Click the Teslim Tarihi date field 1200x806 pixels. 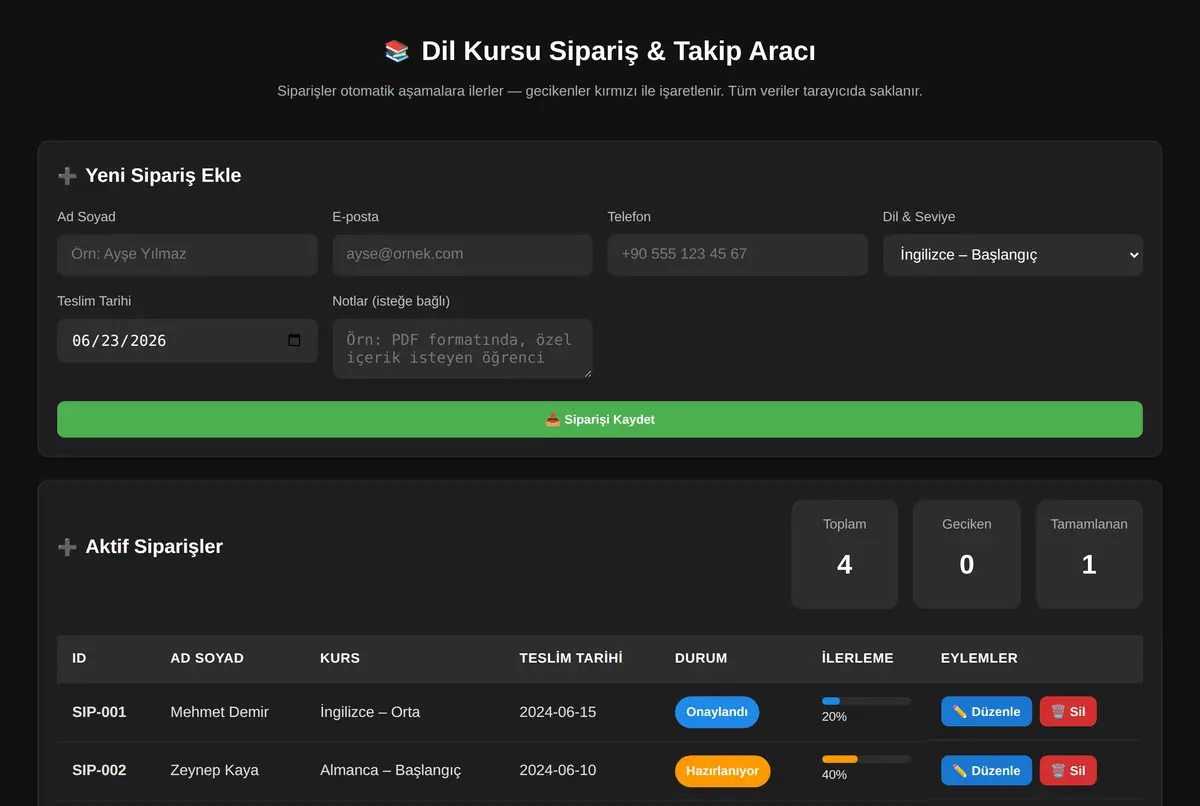pyautogui.click(x=187, y=340)
